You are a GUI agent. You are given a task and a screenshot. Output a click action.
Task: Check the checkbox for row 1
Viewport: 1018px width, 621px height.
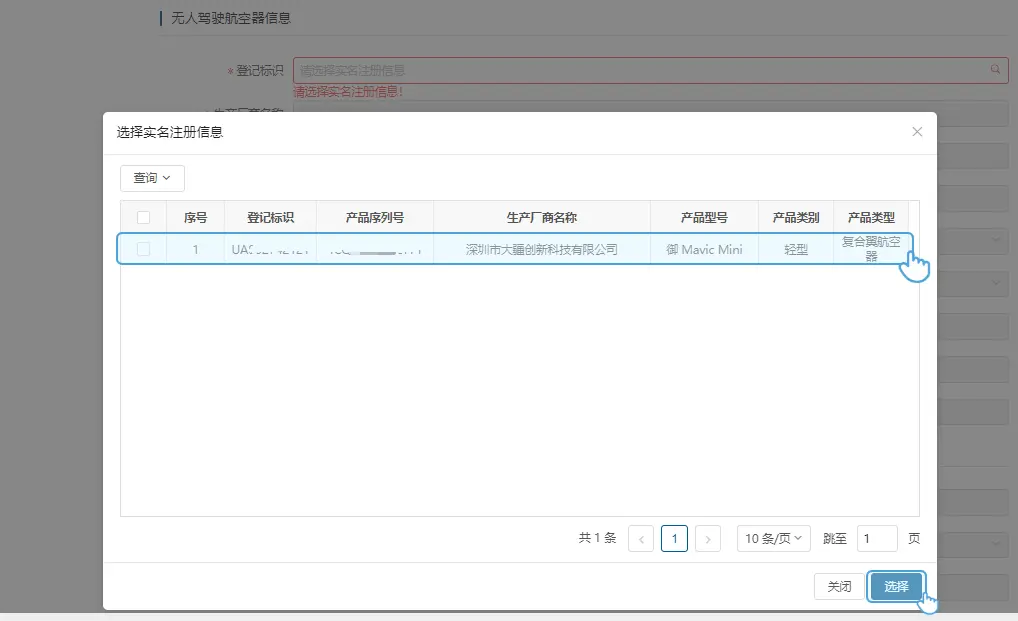point(142,249)
